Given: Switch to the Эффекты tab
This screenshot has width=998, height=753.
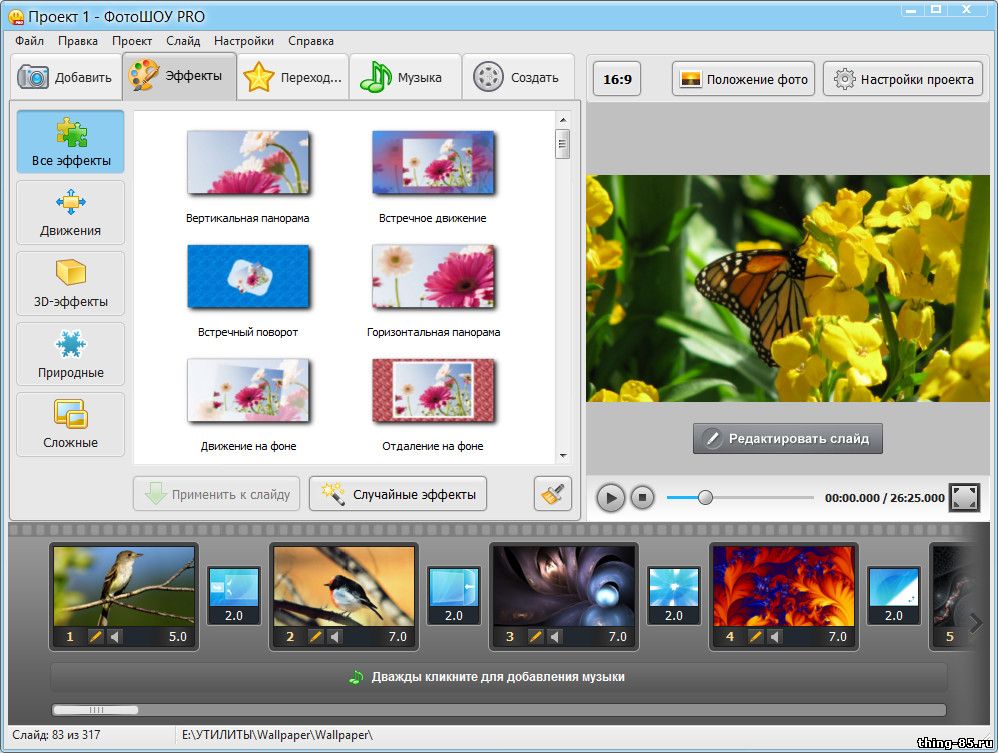Looking at the screenshot, I should 179,76.
